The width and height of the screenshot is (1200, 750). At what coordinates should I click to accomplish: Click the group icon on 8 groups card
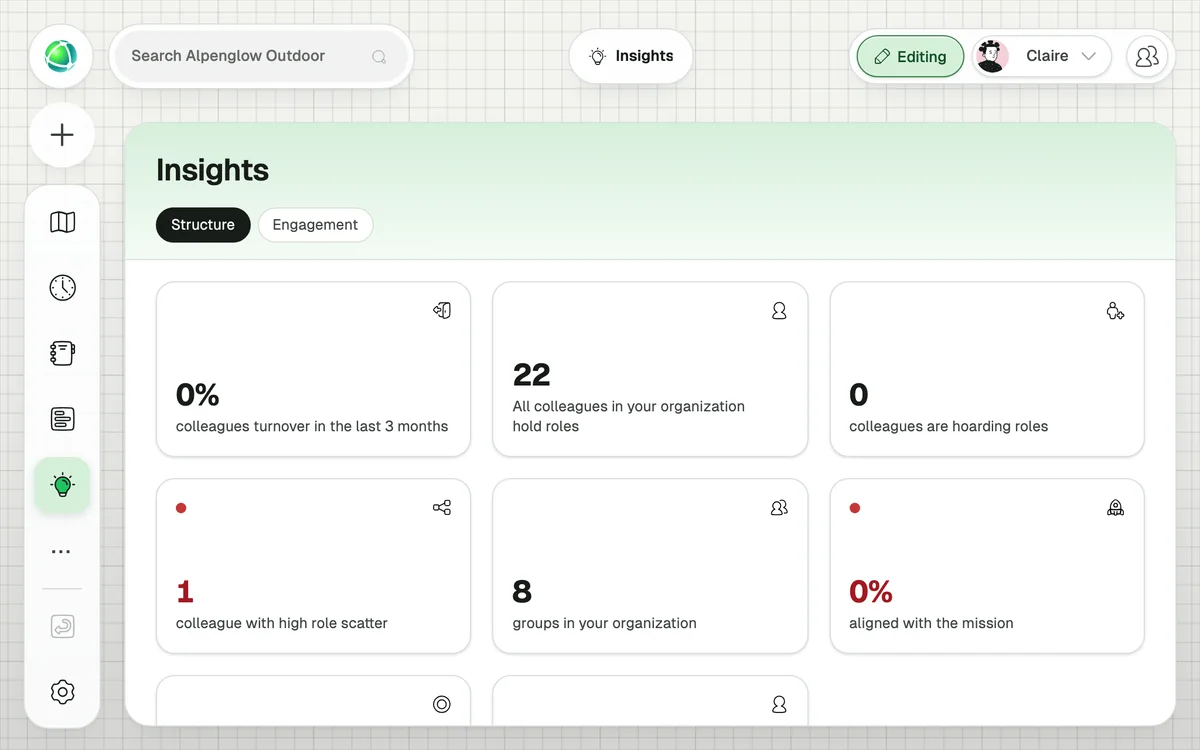[x=779, y=508]
